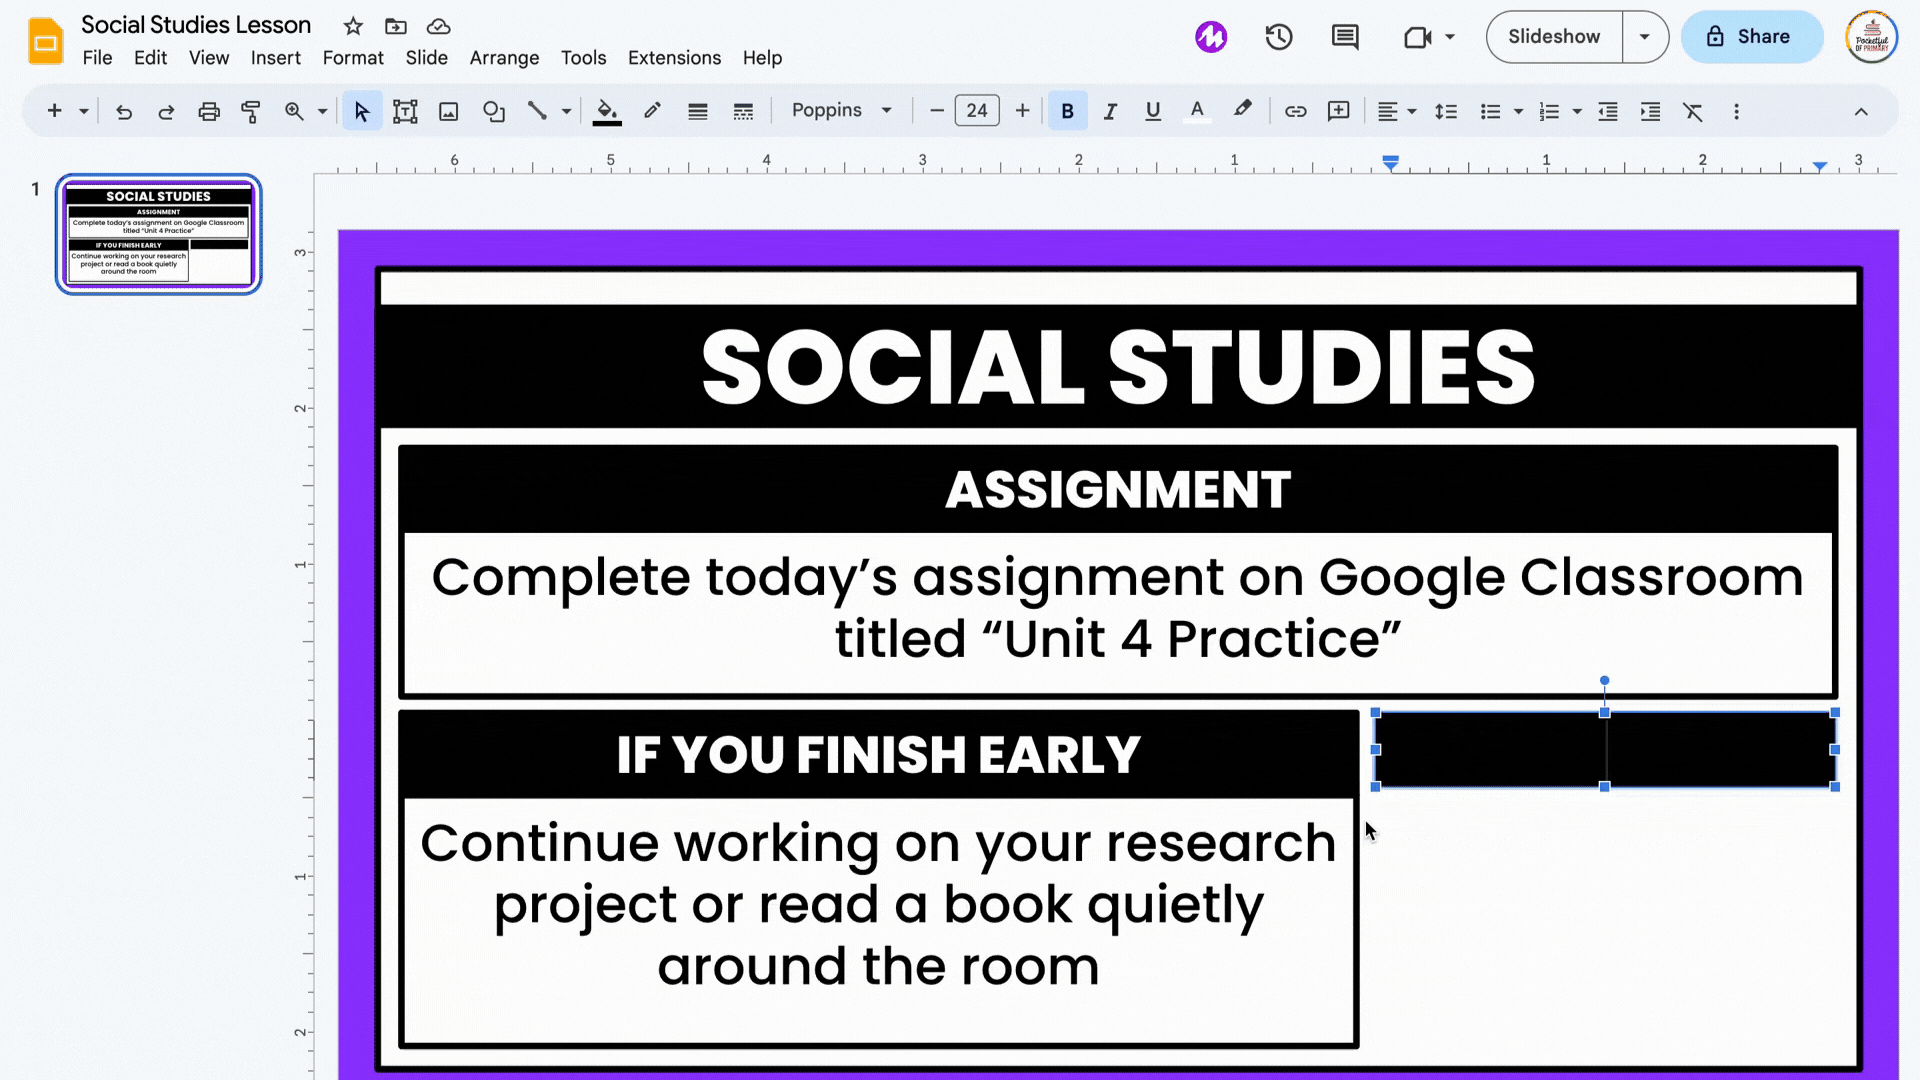Click the Decrease indent icon

click(x=1608, y=111)
